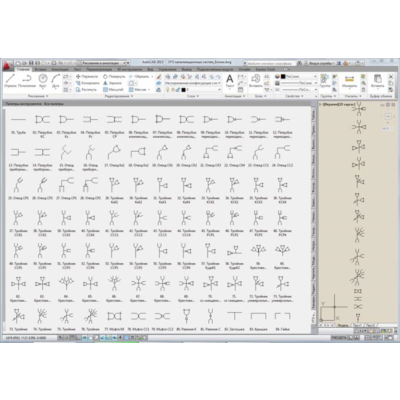Toggle the highlighted blue status bar mode button
The height and width of the screenshot is (400, 400).
tap(127, 338)
